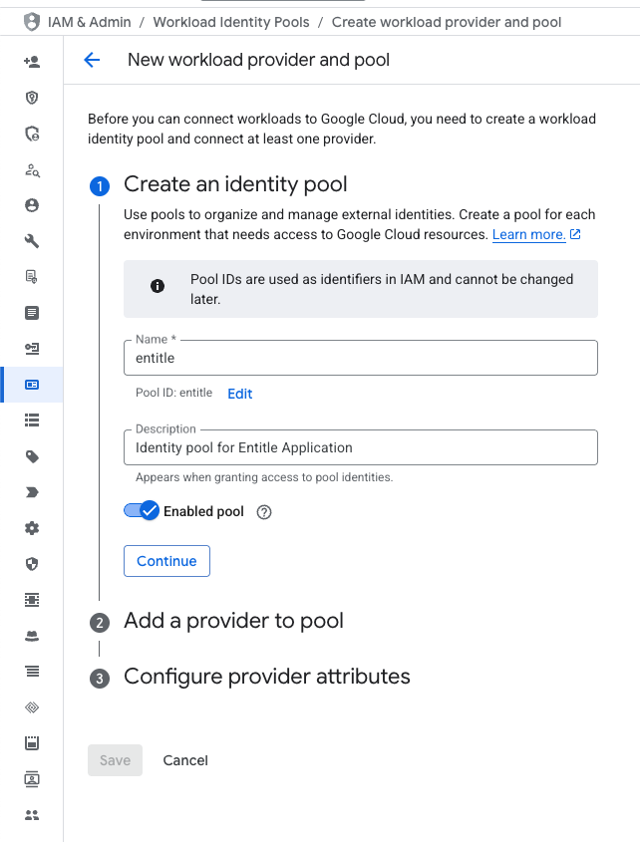Screen dimensions: 640x842
Task: Click the help question mark beside Enabled pool
Action: coord(264,512)
